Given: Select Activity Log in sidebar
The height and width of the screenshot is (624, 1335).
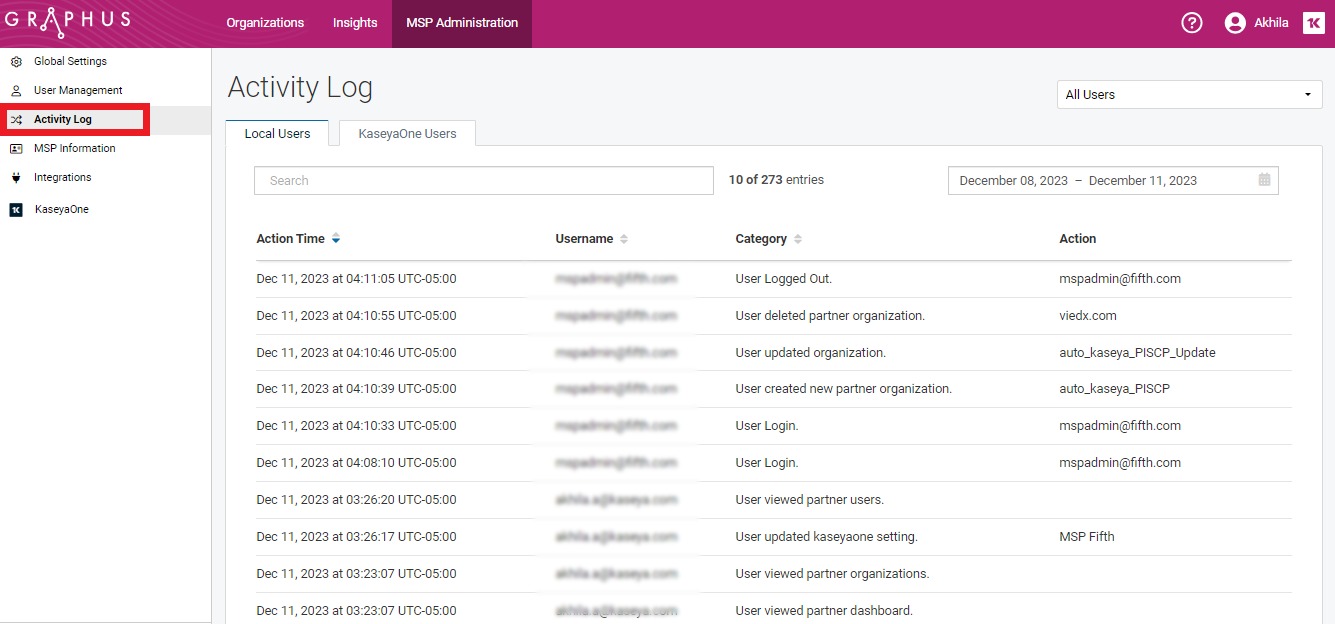Looking at the screenshot, I should (63, 120).
